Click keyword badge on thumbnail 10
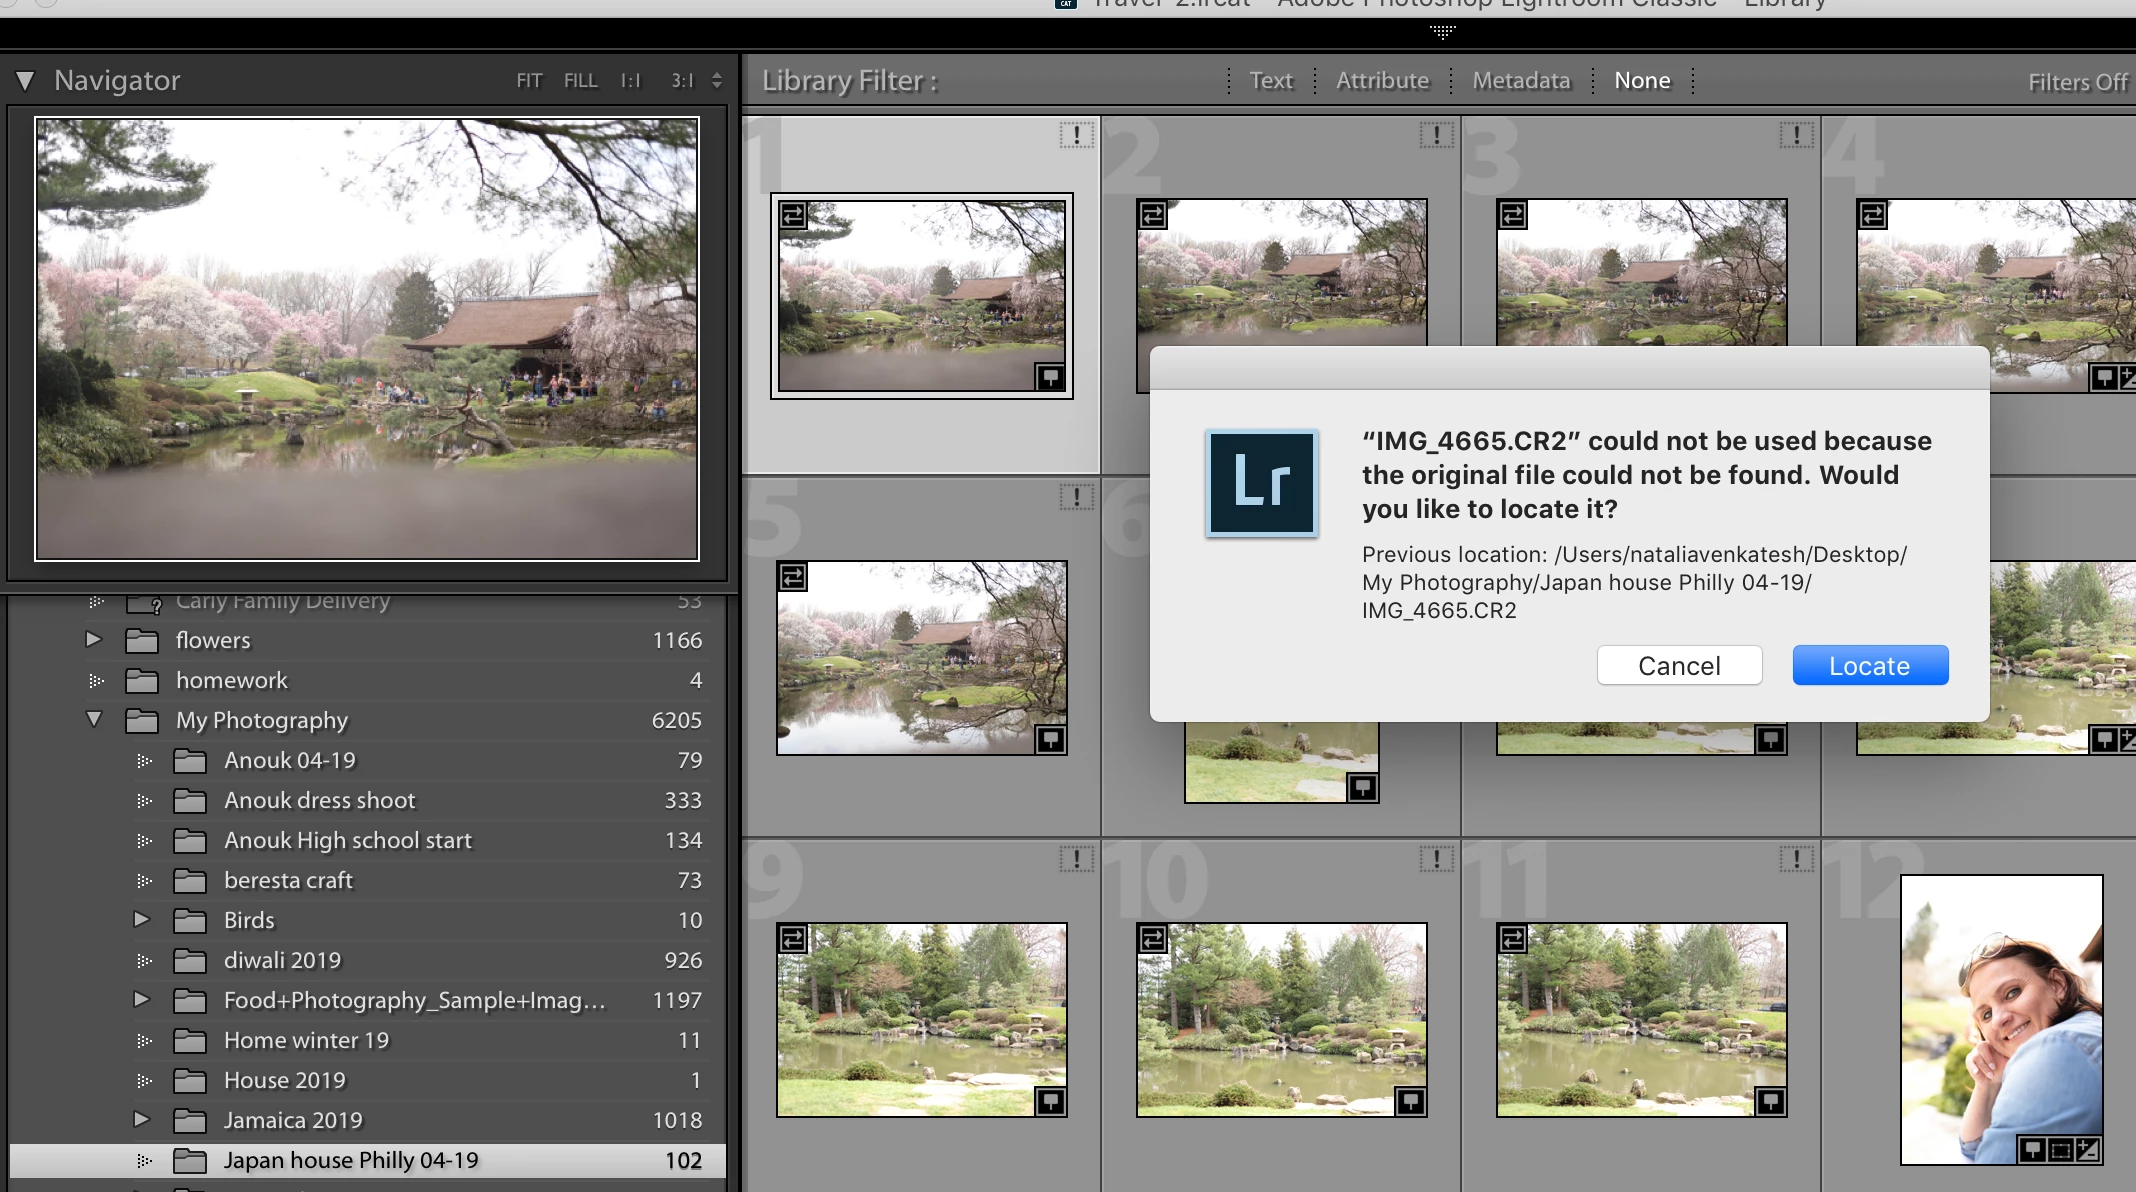 click(1410, 1102)
